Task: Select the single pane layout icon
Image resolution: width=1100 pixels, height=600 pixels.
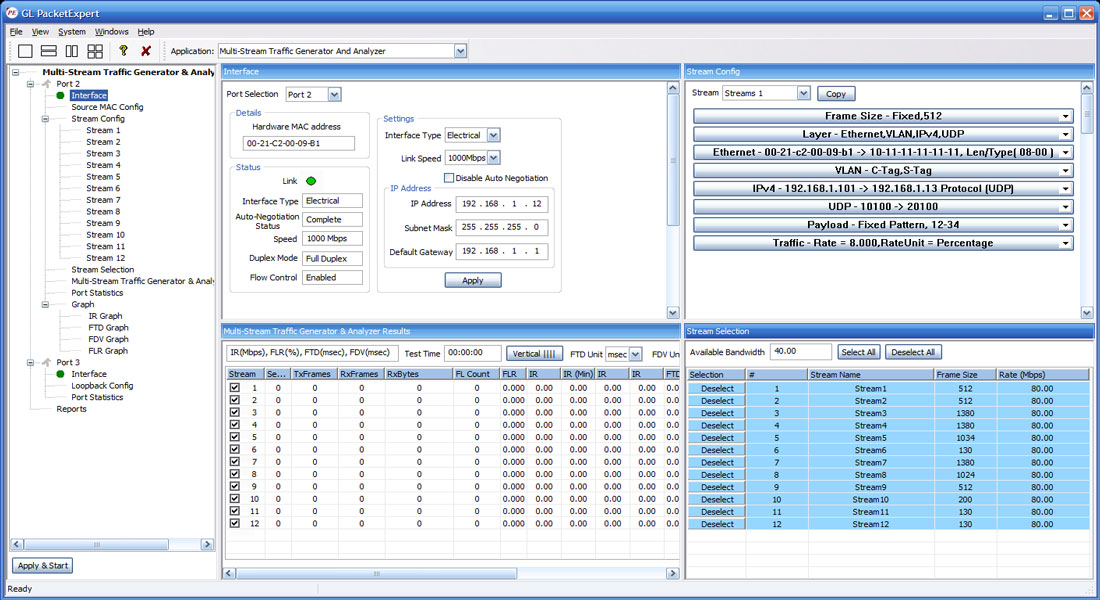Action: coord(25,51)
